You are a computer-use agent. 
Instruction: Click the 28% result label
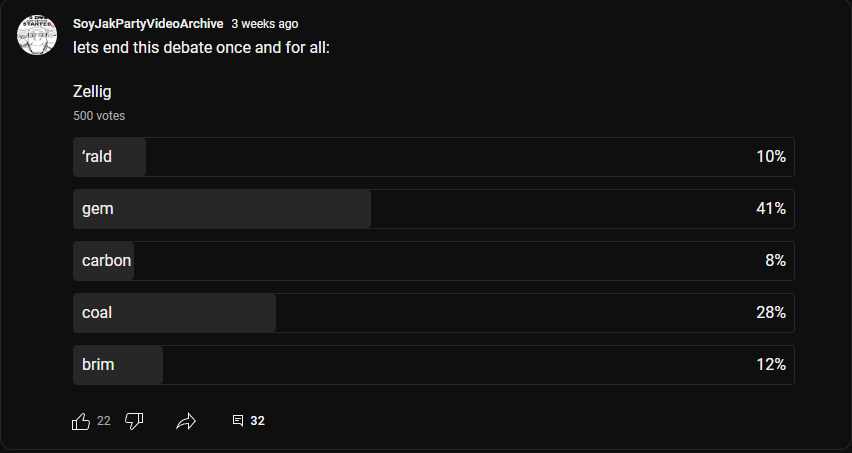click(x=771, y=313)
